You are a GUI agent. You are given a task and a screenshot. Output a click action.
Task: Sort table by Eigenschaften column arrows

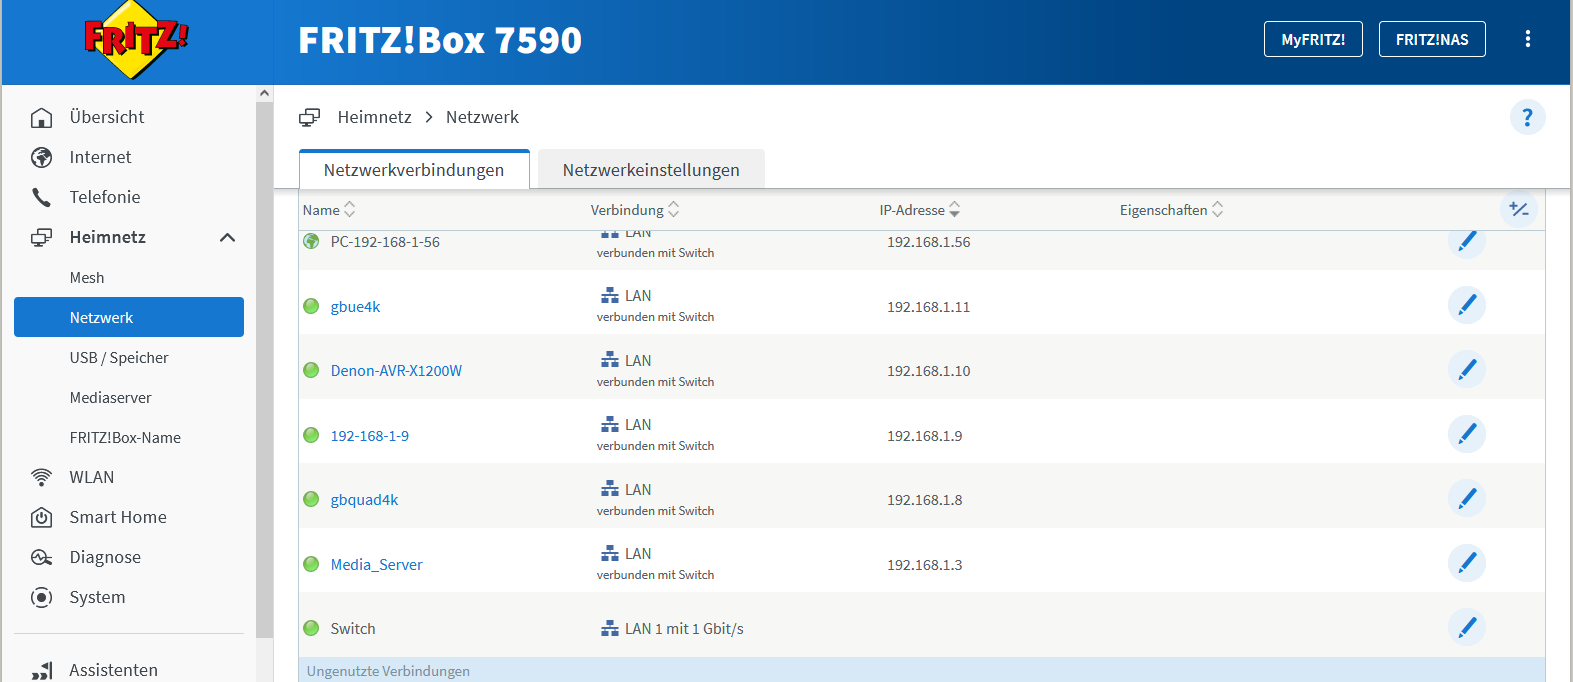(1217, 209)
